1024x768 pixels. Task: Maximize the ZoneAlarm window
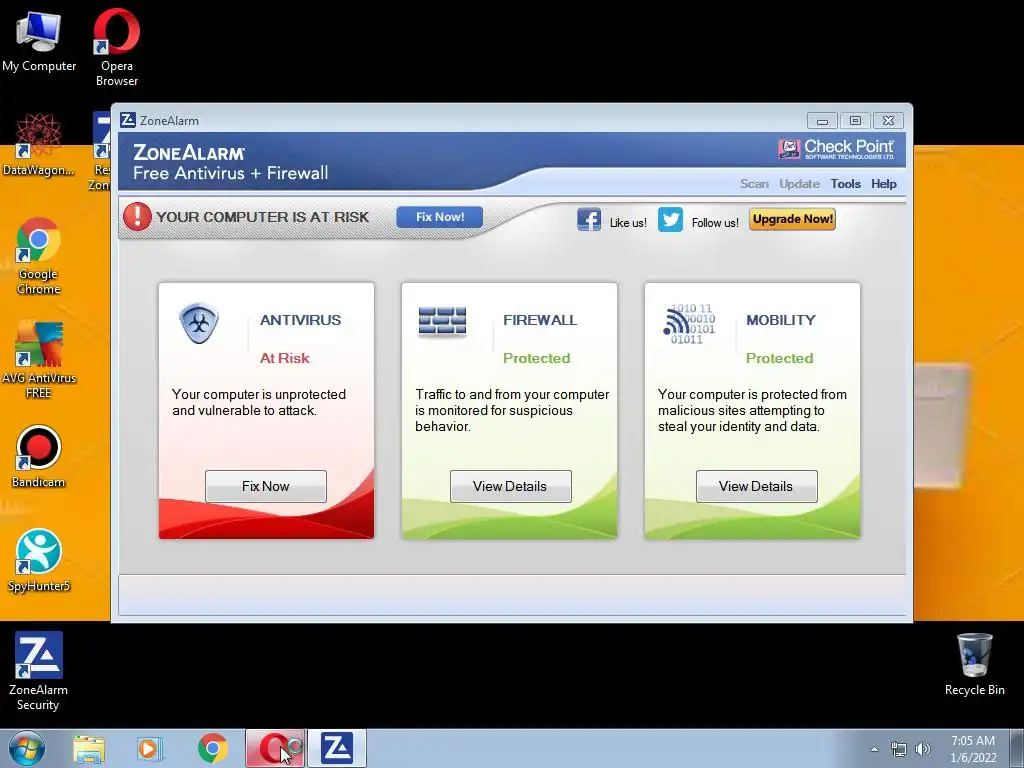855,121
